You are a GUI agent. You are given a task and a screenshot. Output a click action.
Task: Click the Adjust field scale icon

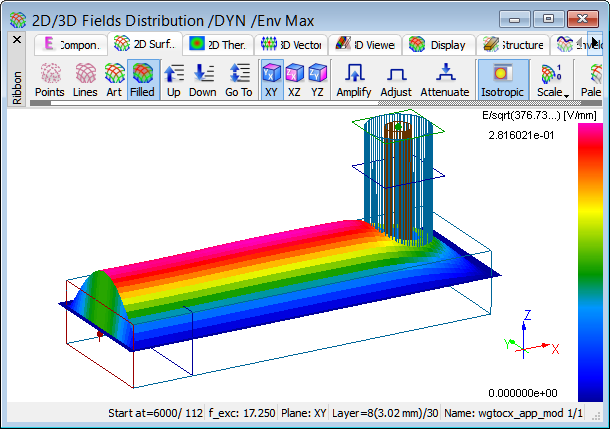tap(396, 79)
